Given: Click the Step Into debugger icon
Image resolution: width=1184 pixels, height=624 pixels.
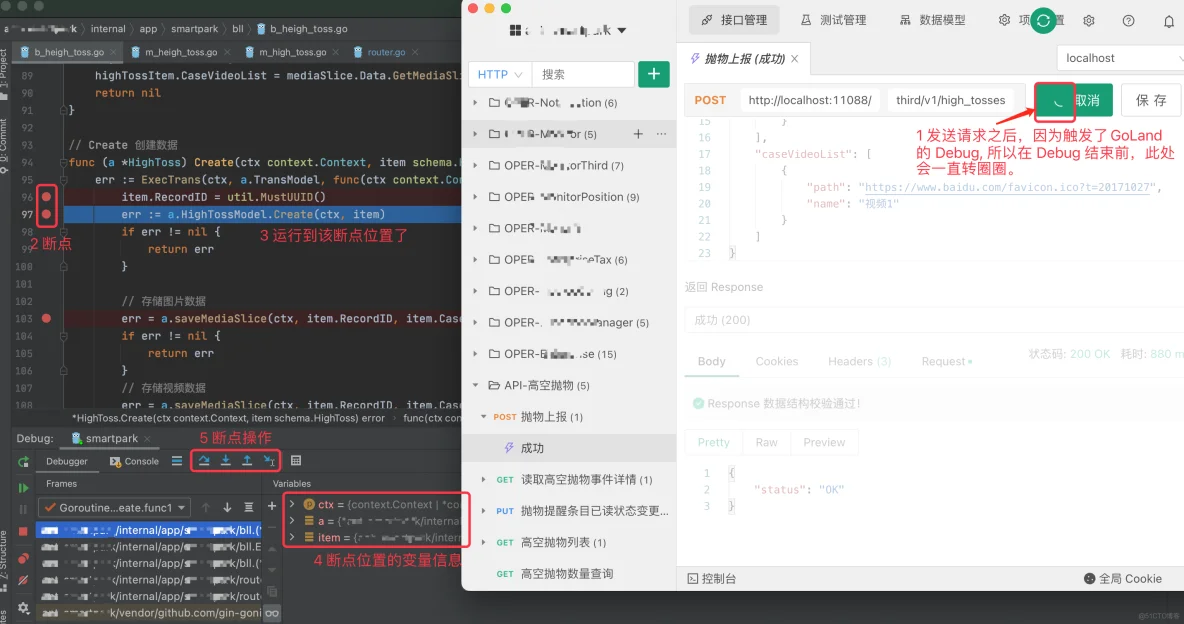Looking at the screenshot, I should (x=225, y=461).
